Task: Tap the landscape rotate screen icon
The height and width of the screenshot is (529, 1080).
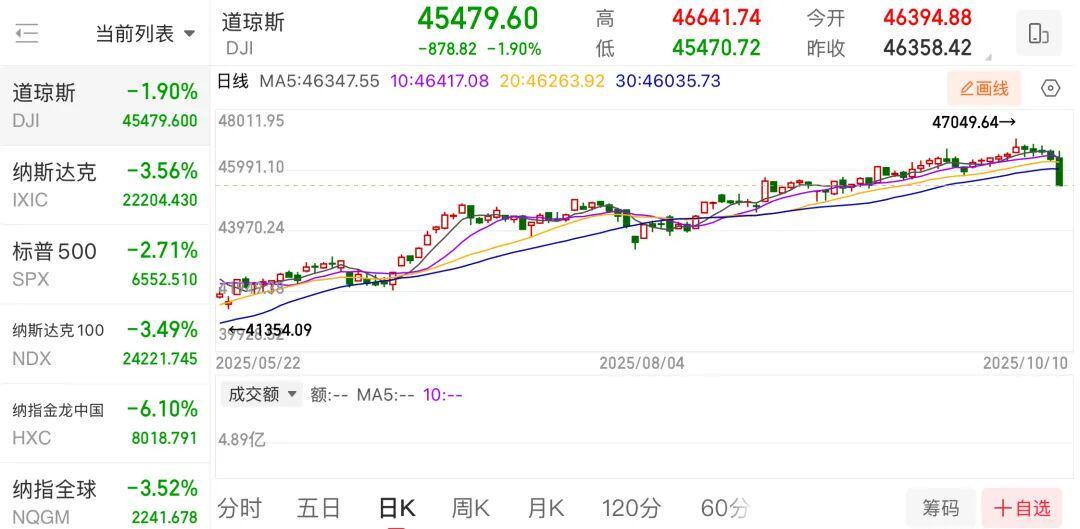Action: (1038, 33)
